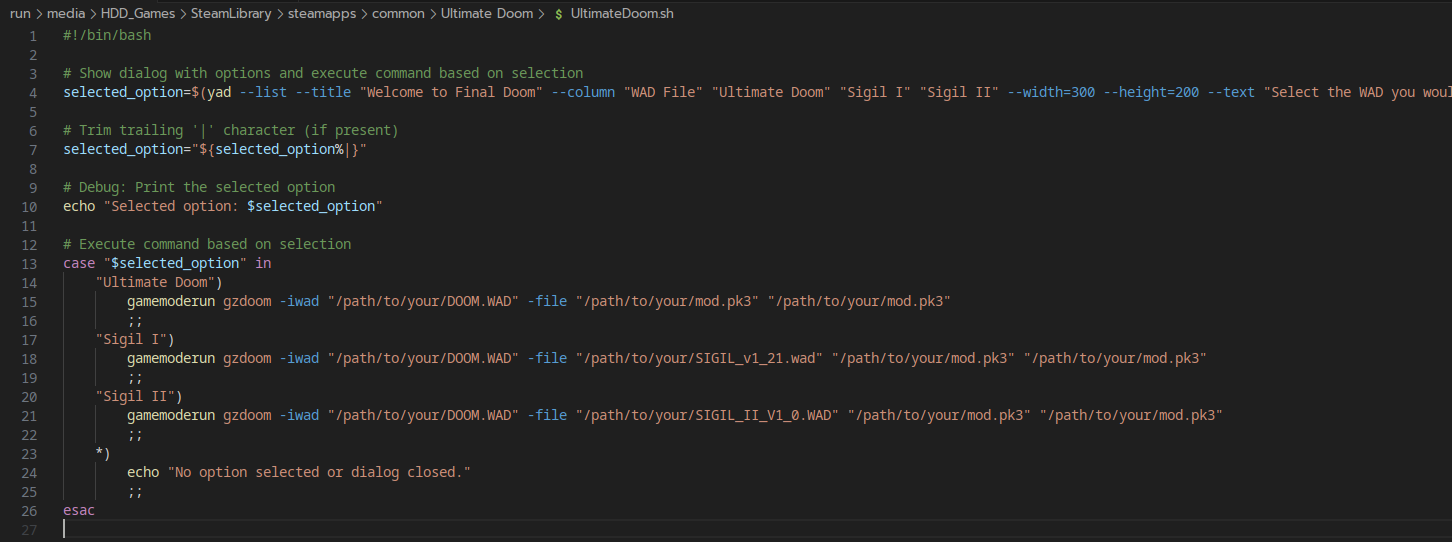The height and width of the screenshot is (542, 1452).
Task: Open the "run" breadcrumb folder
Action: tap(20, 14)
